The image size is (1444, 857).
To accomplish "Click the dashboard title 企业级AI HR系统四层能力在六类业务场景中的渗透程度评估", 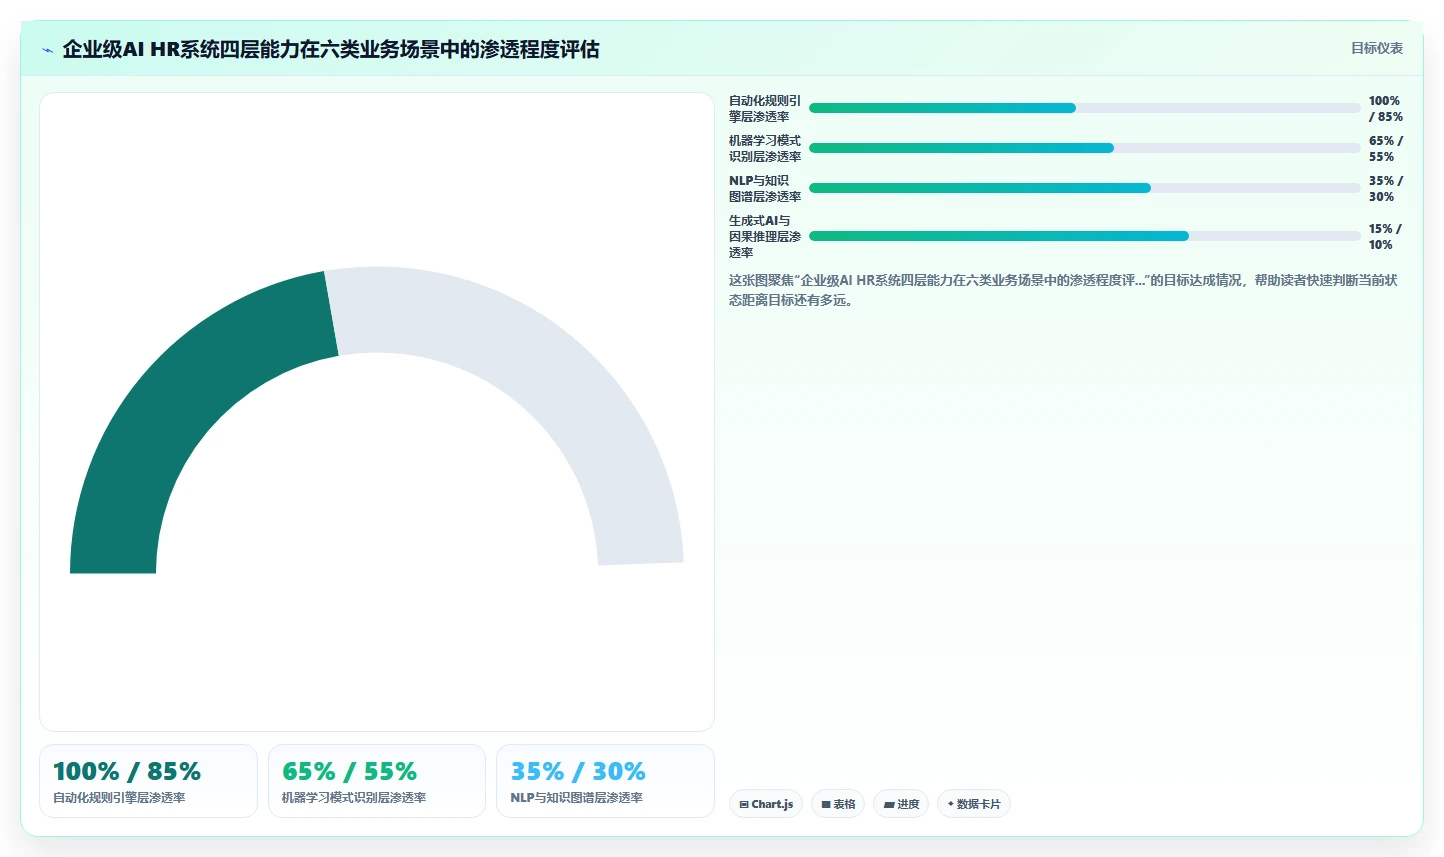I will 331,49.
